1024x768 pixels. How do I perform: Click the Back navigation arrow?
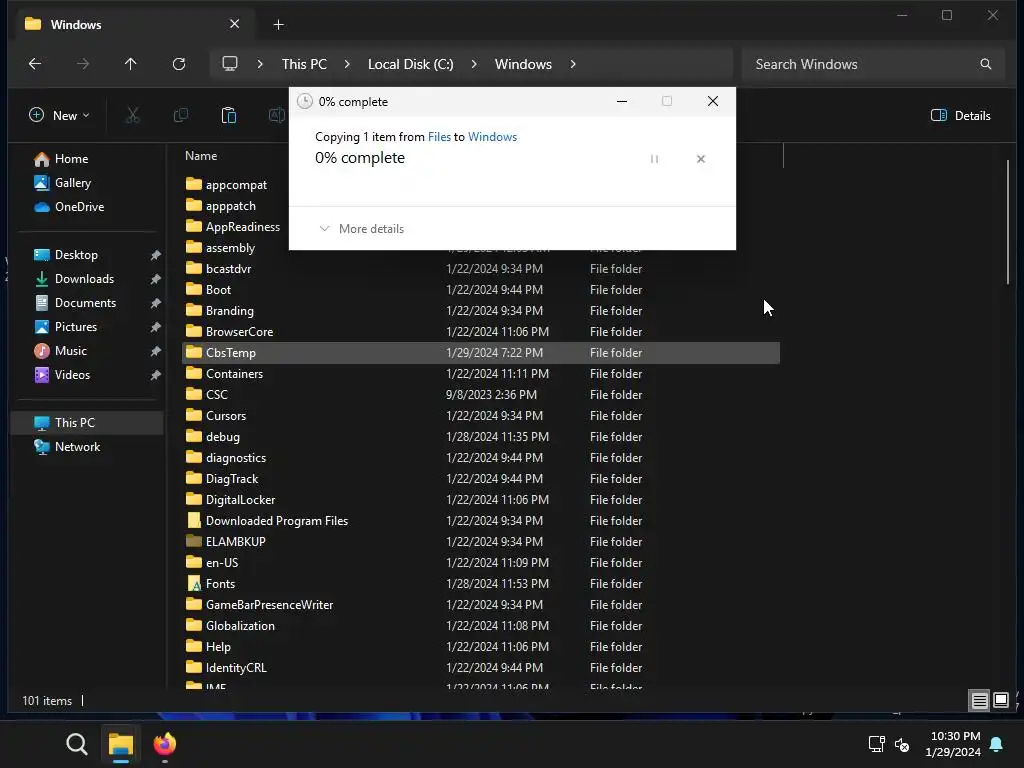click(35, 64)
